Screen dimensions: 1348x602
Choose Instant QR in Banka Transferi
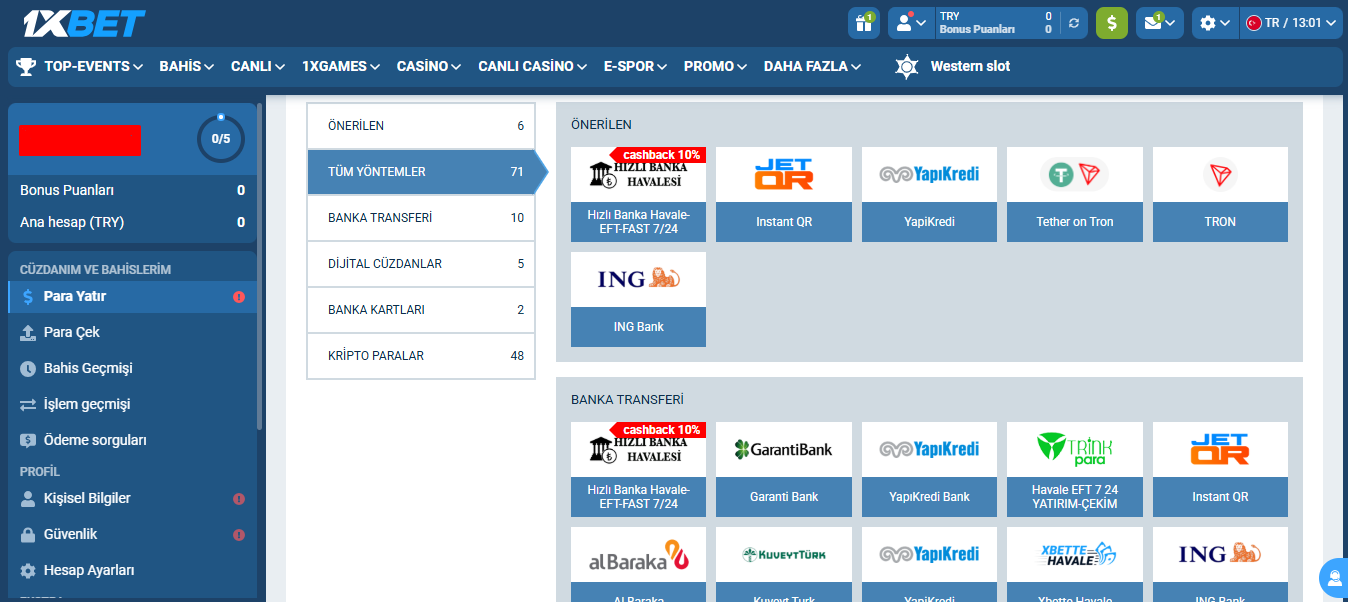(x=1220, y=469)
